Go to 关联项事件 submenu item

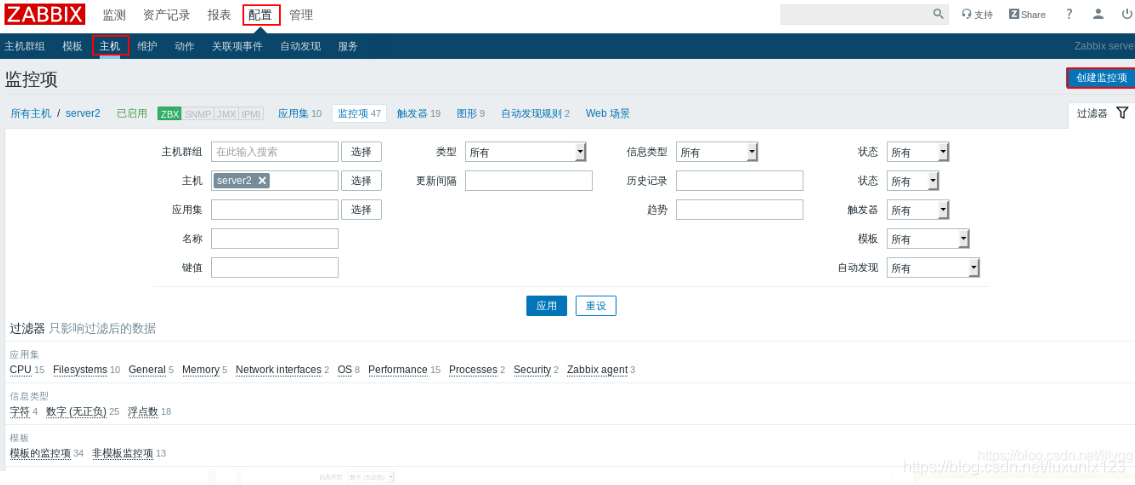[x=237, y=46]
